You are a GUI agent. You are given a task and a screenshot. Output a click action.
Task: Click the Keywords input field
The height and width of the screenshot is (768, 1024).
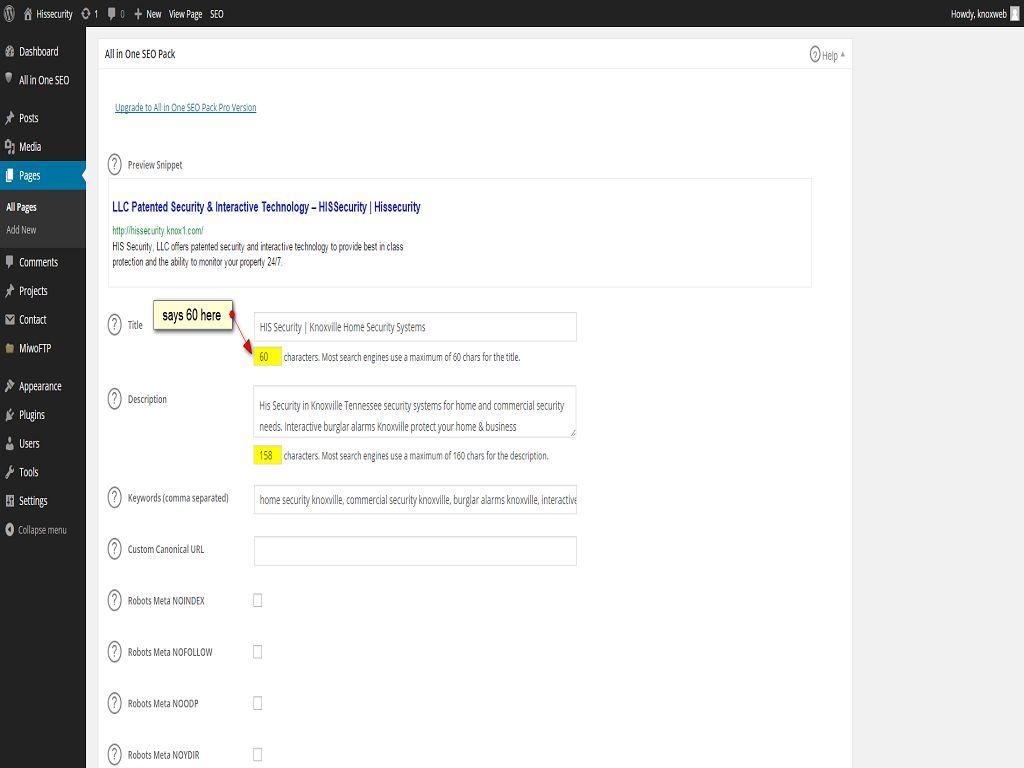pyautogui.click(x=415, y=500)
